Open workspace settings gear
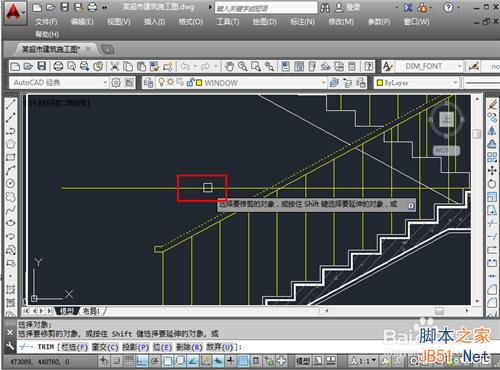500x370 pixels. pyautogui.click(x=116, y=82)
